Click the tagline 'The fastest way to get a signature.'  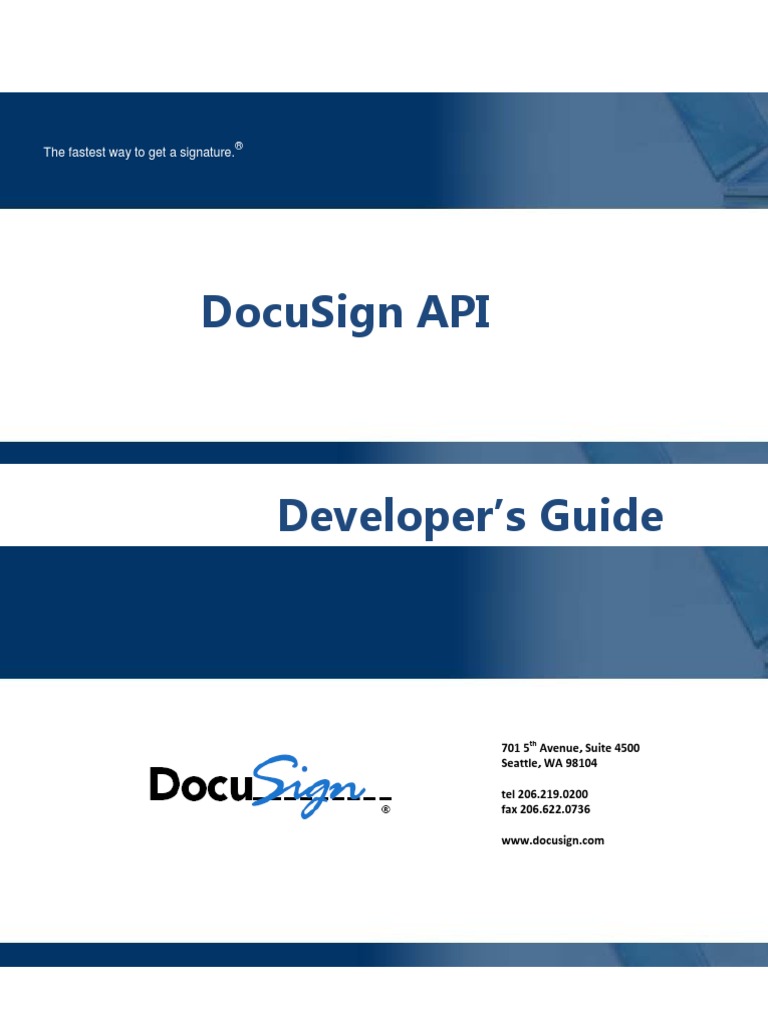click(x=143, y=151)
